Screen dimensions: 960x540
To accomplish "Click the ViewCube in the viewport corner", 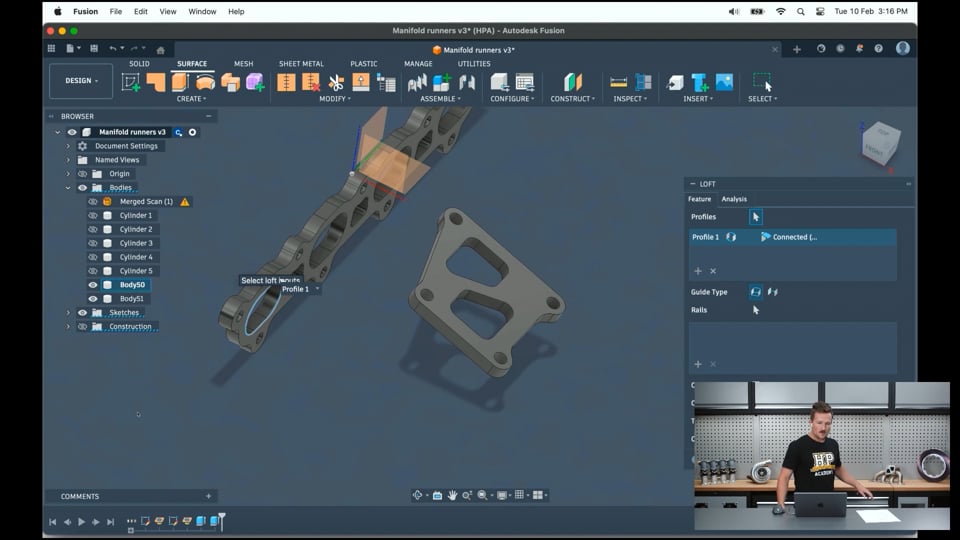I will pos(881,142).
